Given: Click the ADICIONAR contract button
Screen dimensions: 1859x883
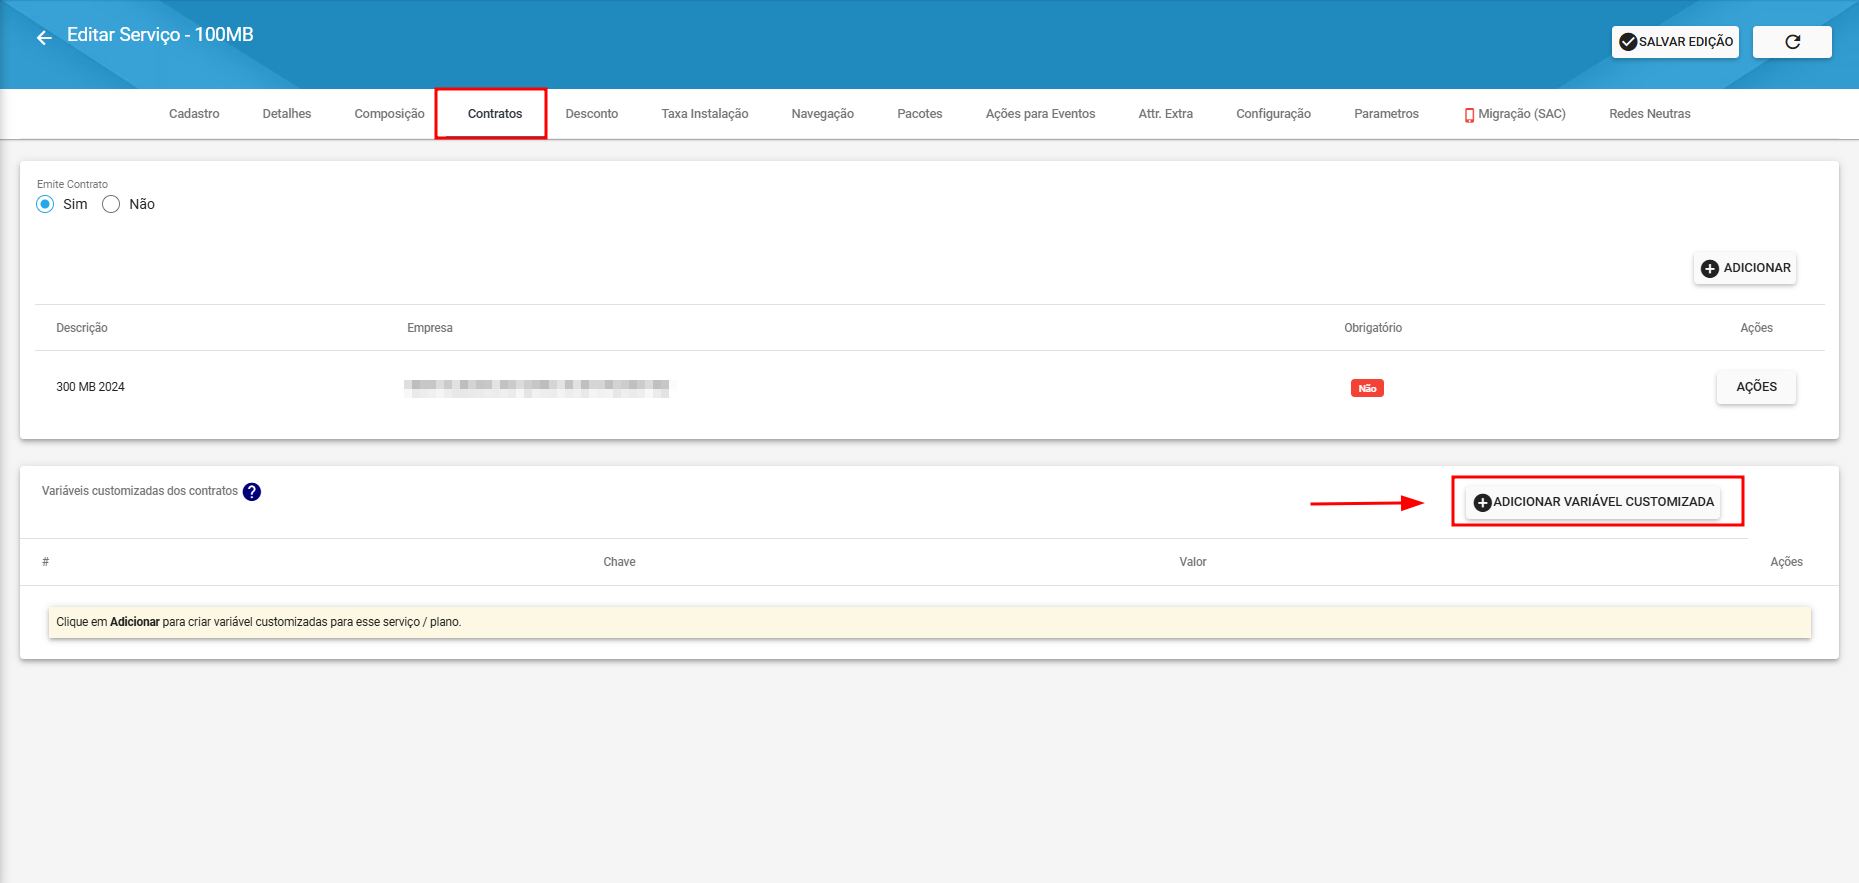Looking at the screenshot, I should (1745, 268).
